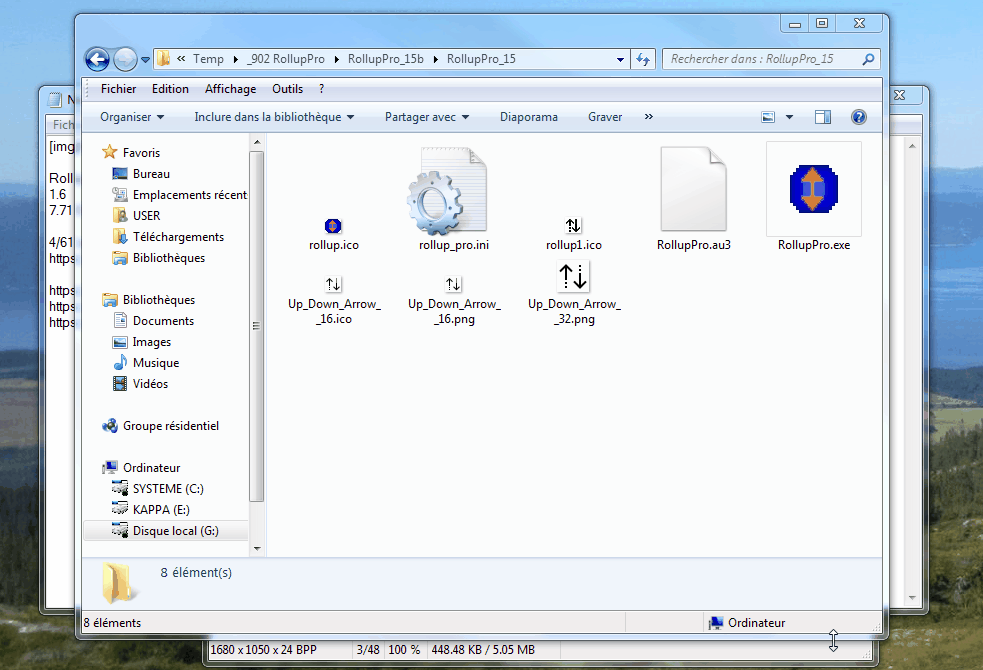Select the RollupPro.au3 file

(693, 190)
